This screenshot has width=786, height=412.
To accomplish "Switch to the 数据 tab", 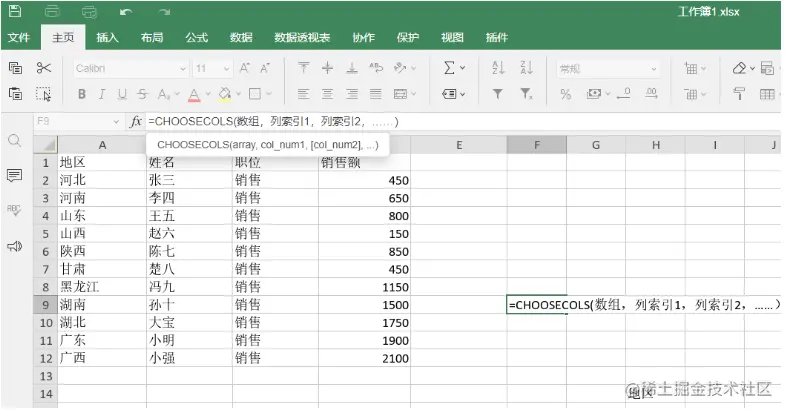I will coord(241,38).
